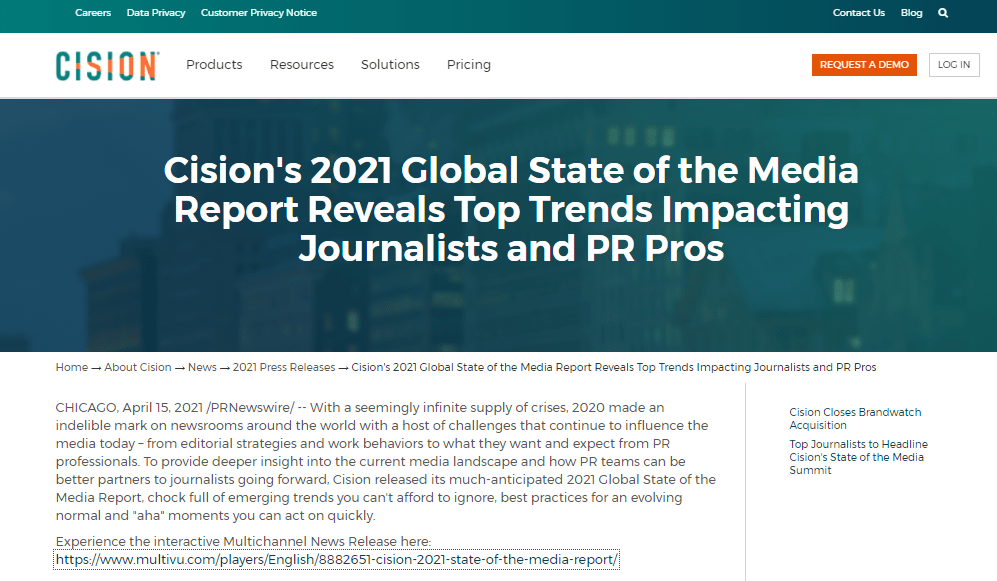Image resolution: width=997 pixels, height=581 pixels.
Task: Select the About Cision breadcrumb
Action: [x=138, y=367]
